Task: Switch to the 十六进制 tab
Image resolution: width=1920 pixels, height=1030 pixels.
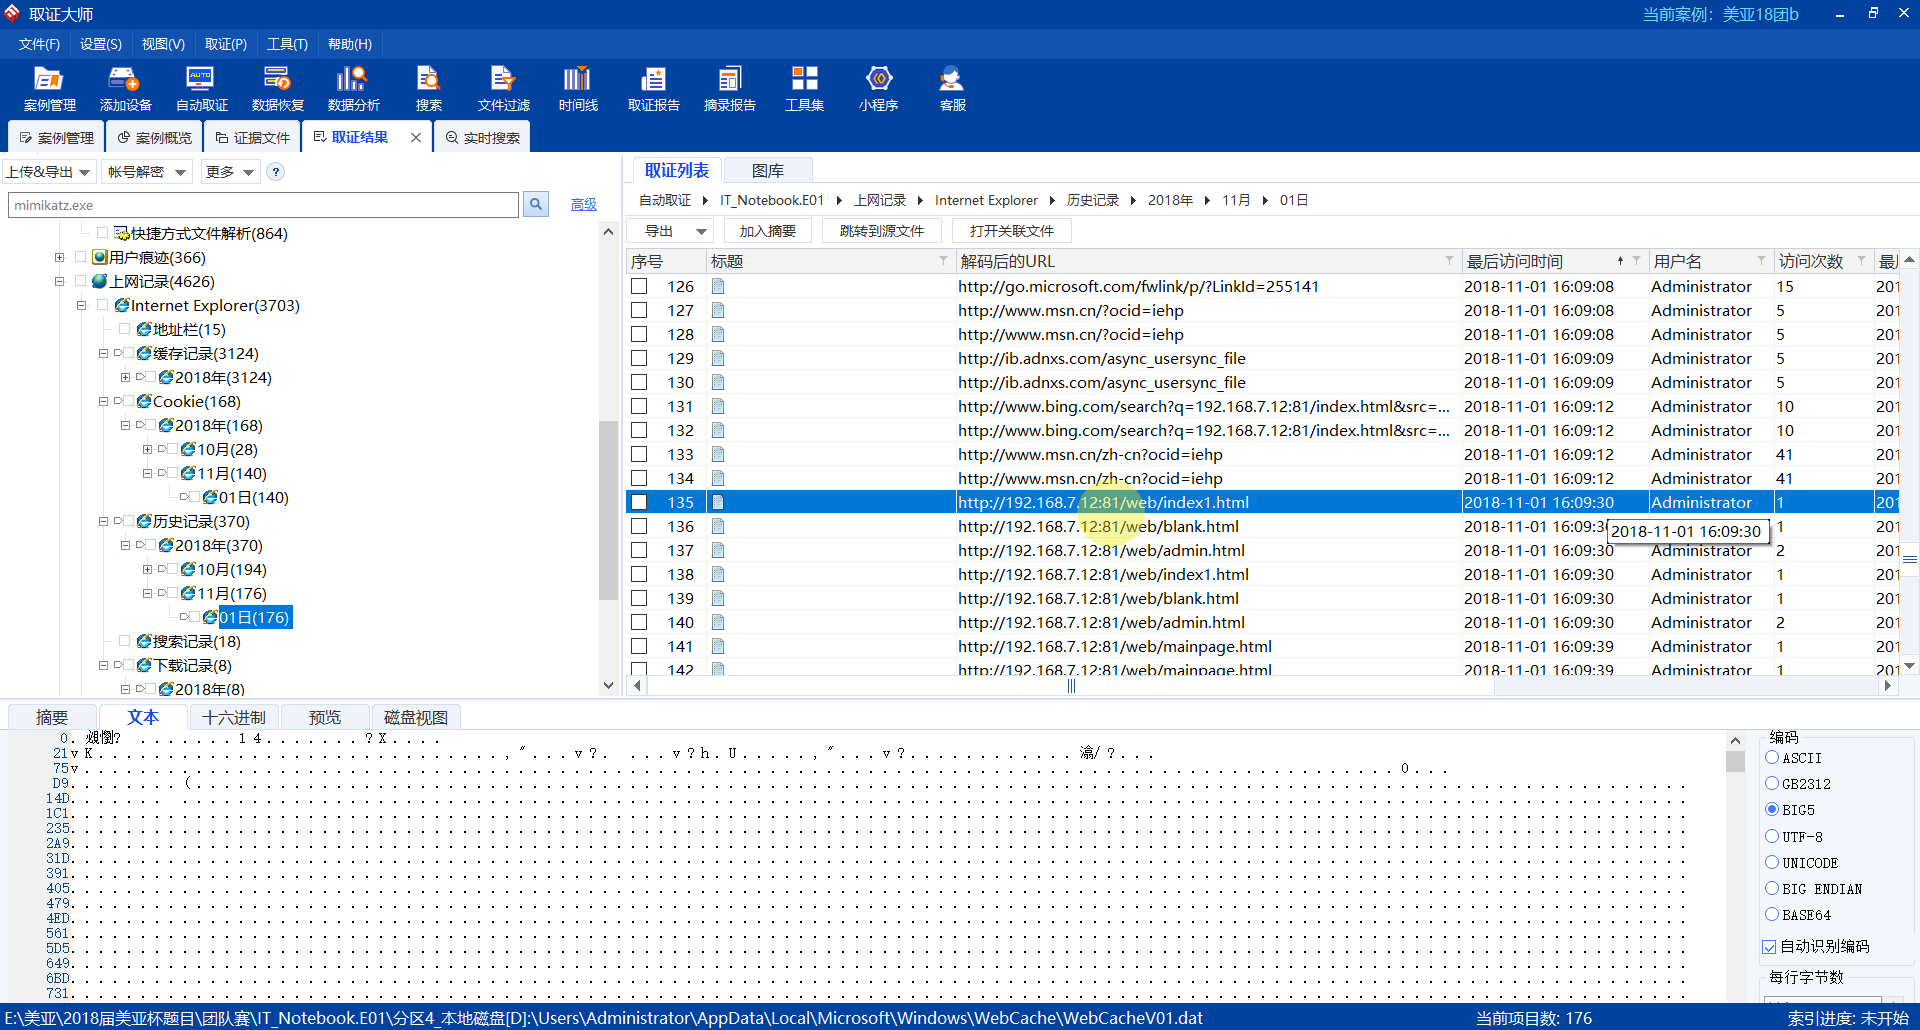Action: point(233,717)
